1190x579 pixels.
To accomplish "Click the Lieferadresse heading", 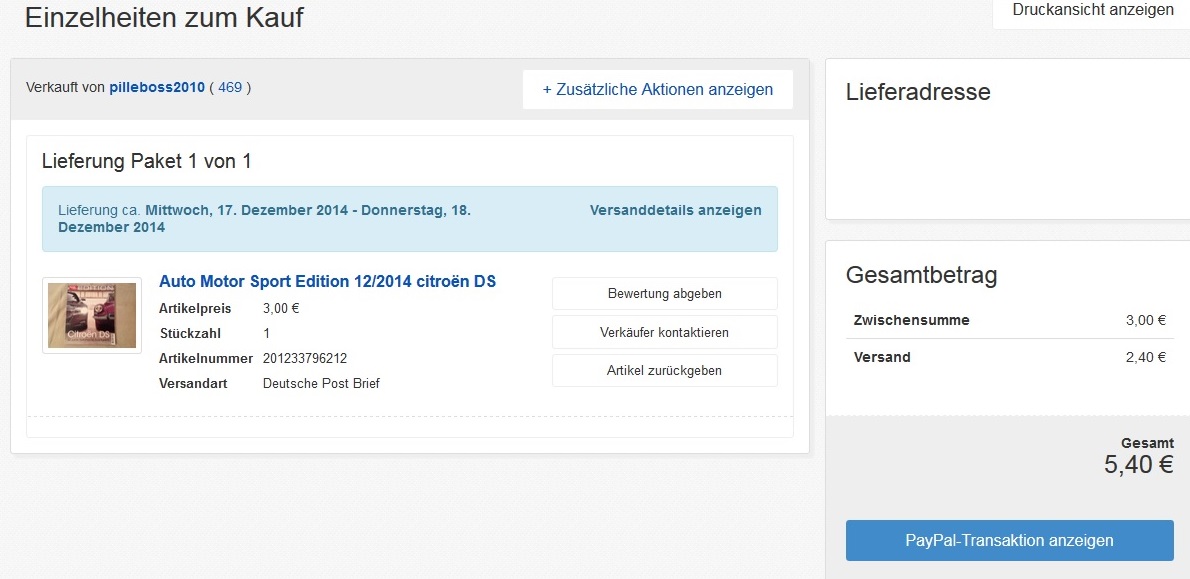I will point(918,93).
